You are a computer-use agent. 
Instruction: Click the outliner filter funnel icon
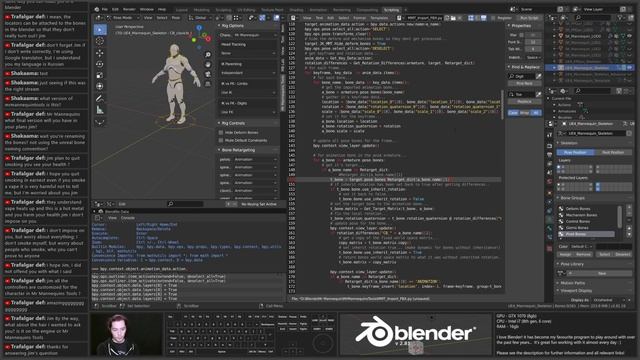(620, 18)
